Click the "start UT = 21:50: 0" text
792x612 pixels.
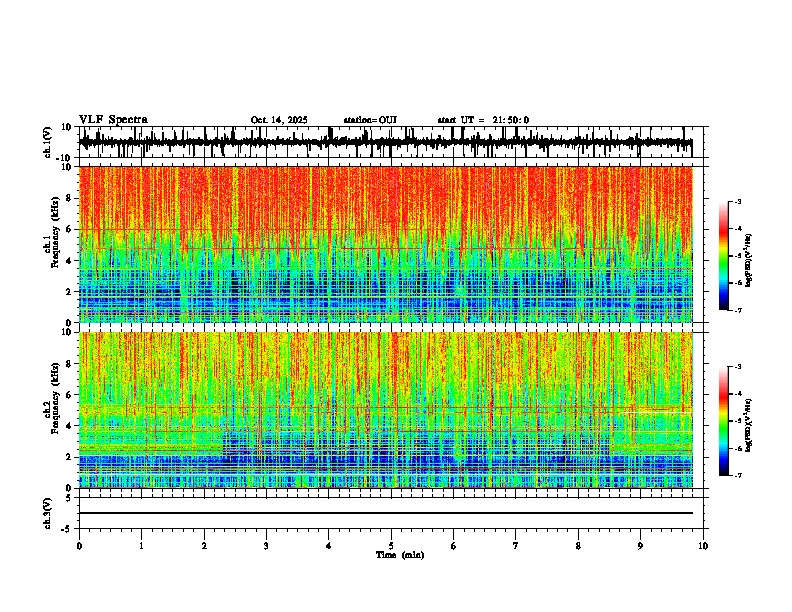pos(483,120)
